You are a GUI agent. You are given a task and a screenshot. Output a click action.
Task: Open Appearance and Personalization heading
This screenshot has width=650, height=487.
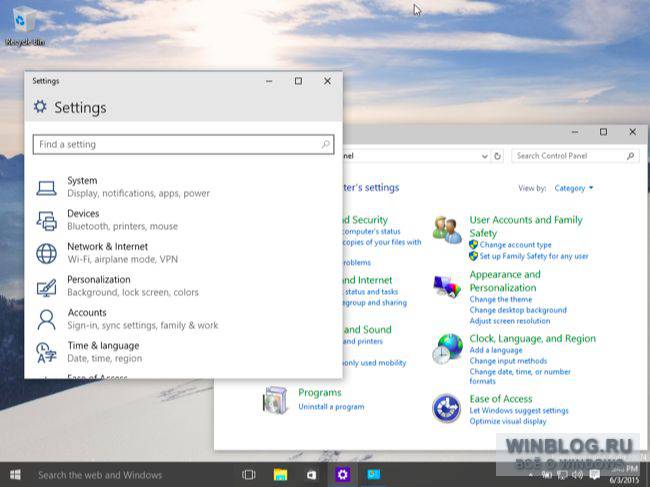tap(505, 281)
